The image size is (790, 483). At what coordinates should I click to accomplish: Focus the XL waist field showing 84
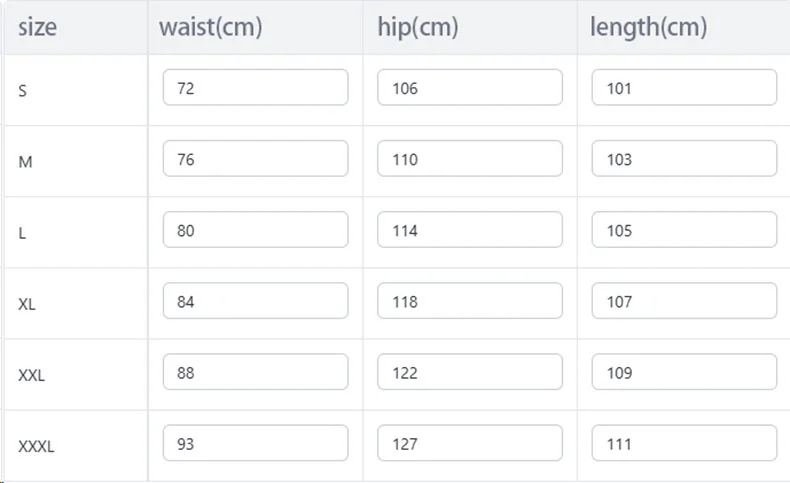pos(255,301)
